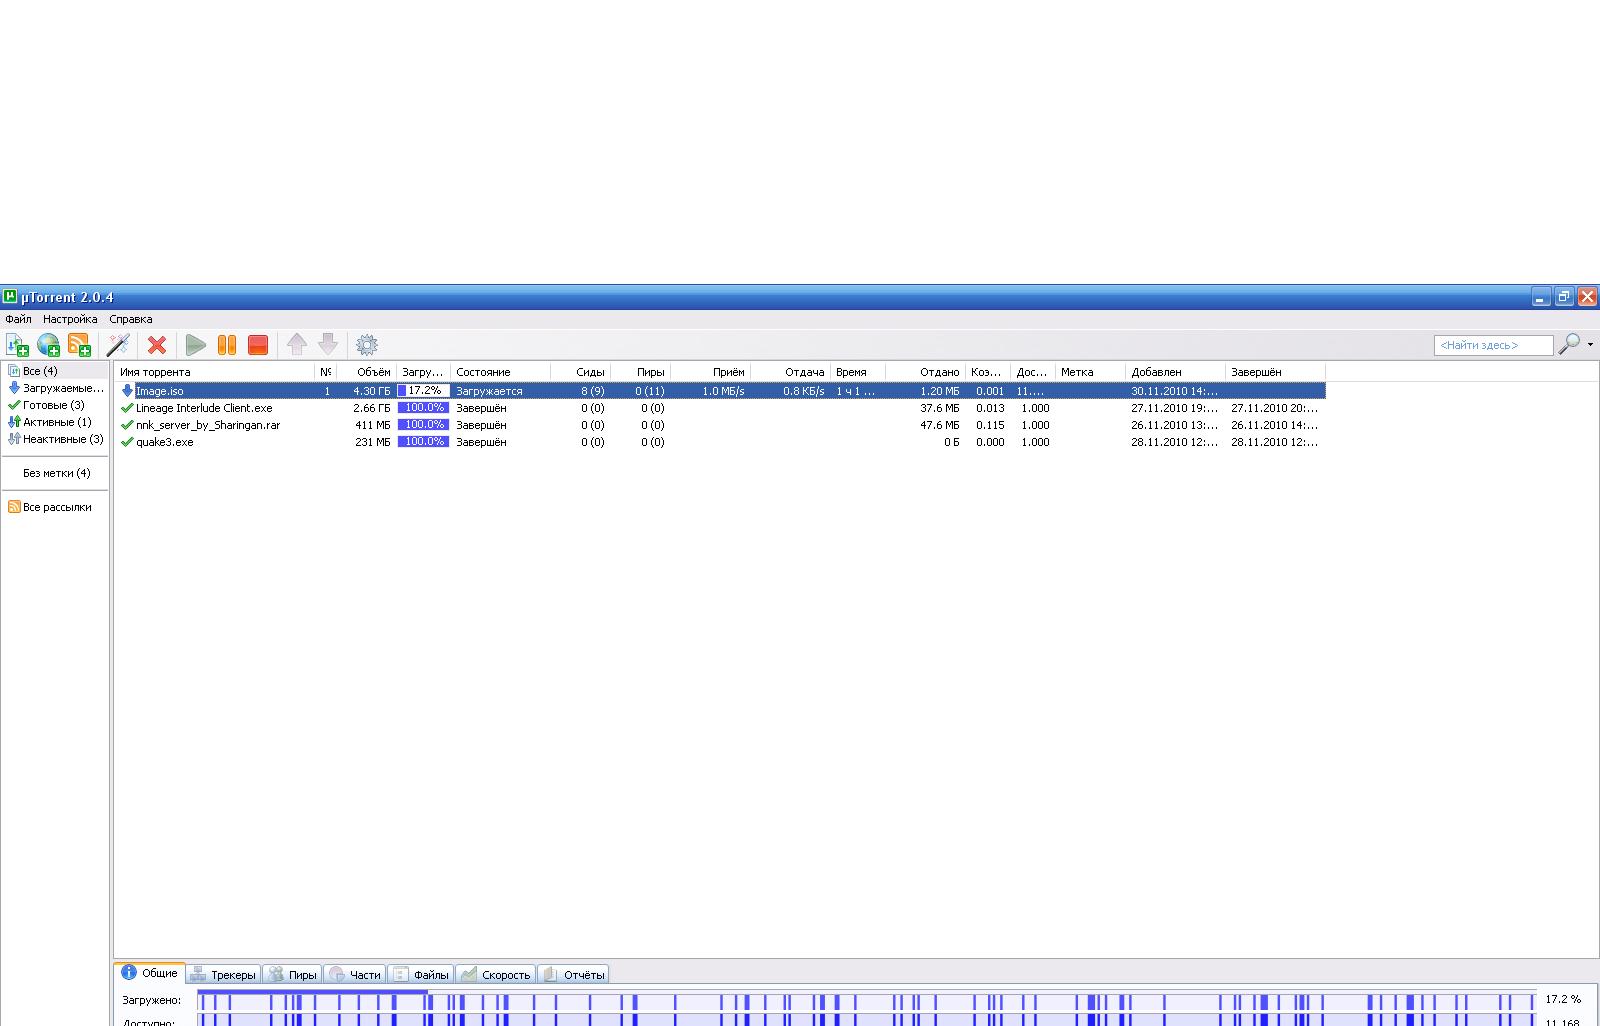Screen dimensions: 1600x1026
Task: Click the green checkmark beside nnk_server_by_Sharingan.rar
Action: (127, 425)
